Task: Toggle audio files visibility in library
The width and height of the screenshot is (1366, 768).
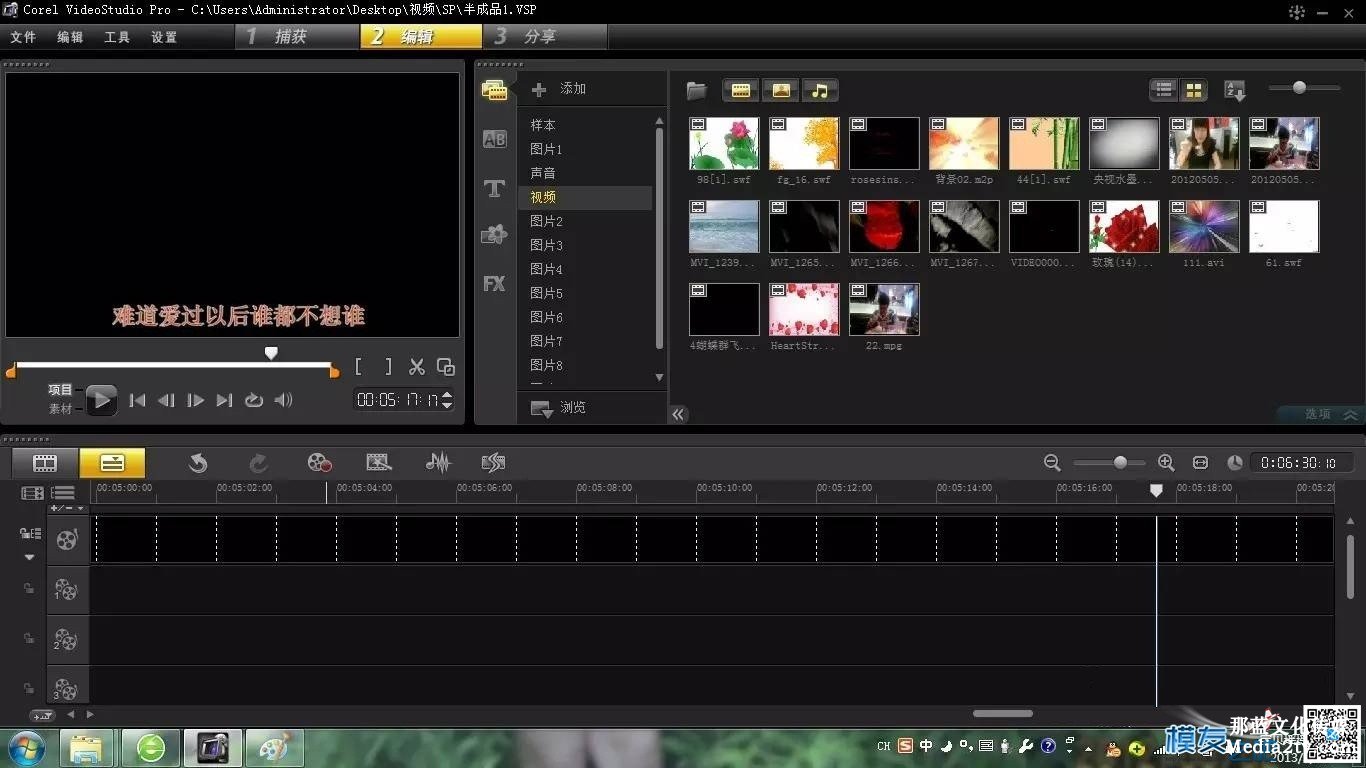Action: [820, 91]
